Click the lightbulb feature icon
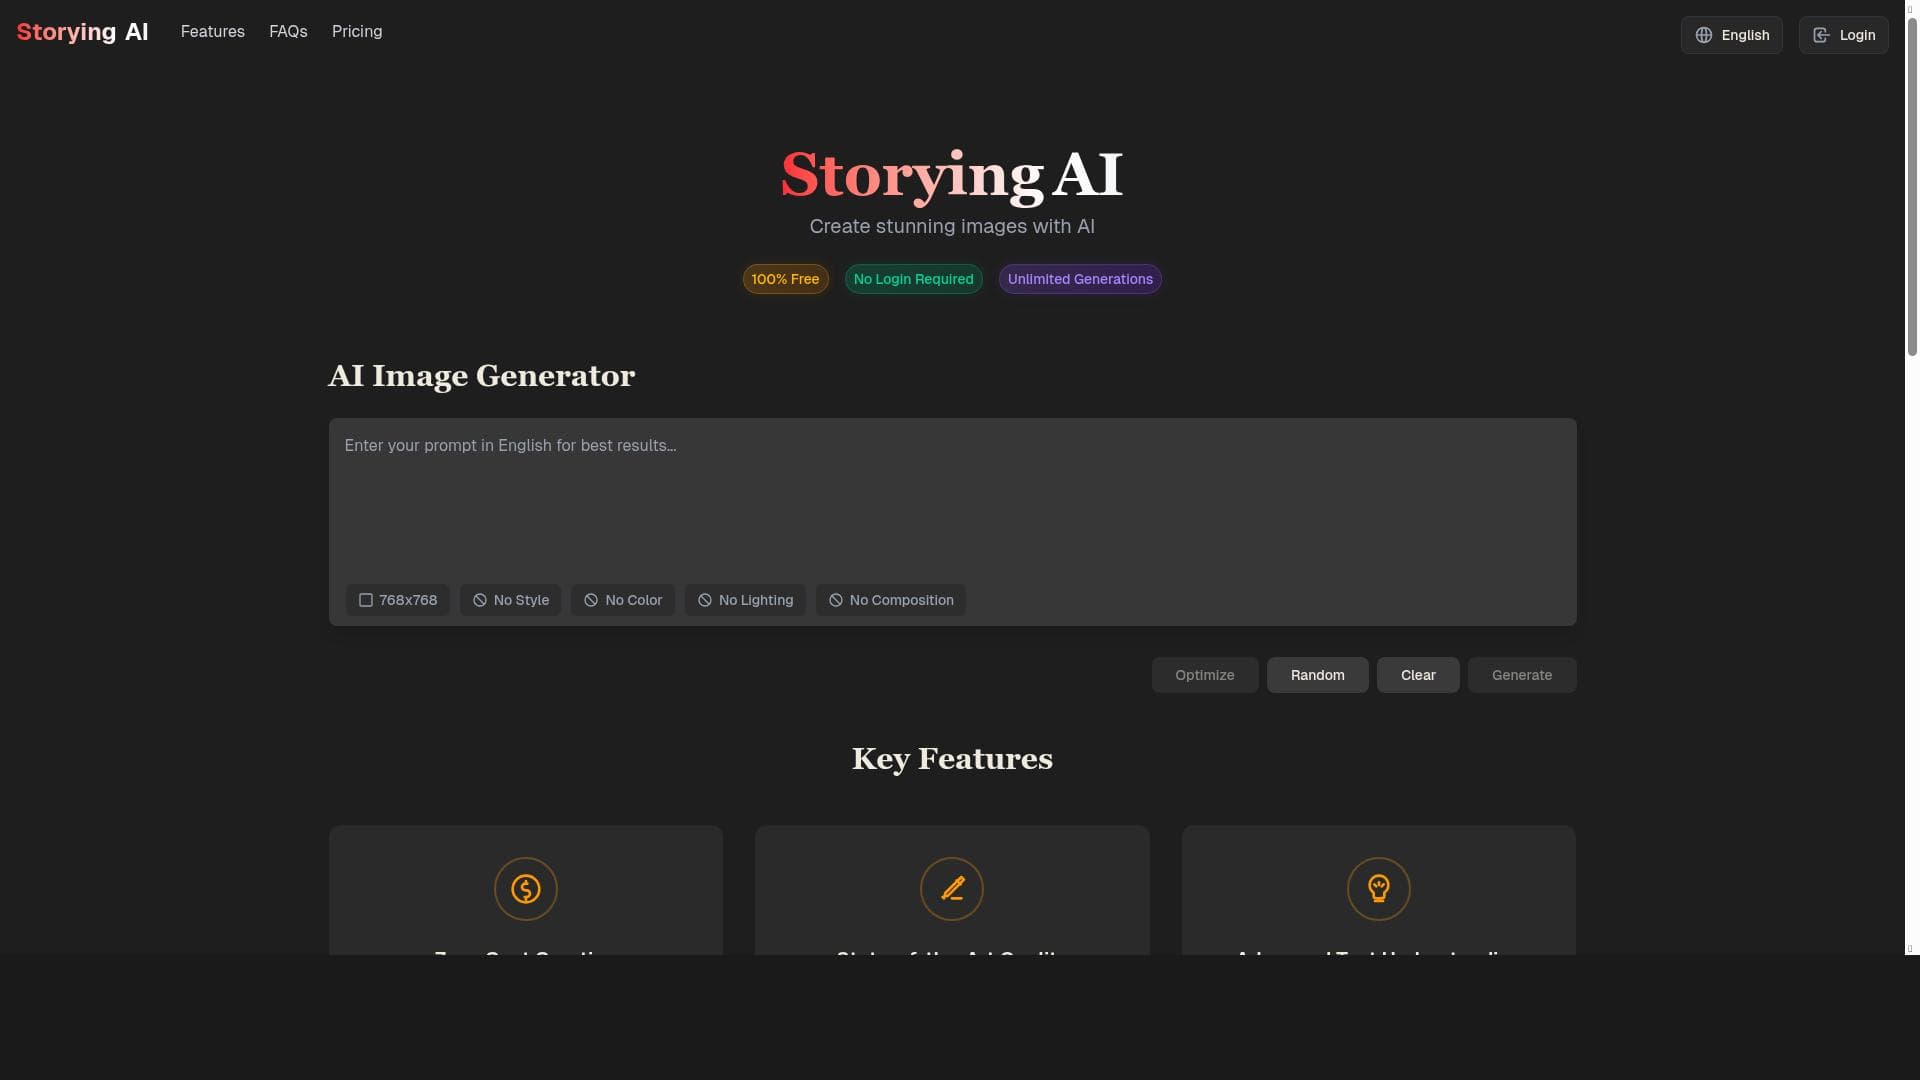The image size is (1920, 1080). pyautogui.click(x=1378, y=888)
